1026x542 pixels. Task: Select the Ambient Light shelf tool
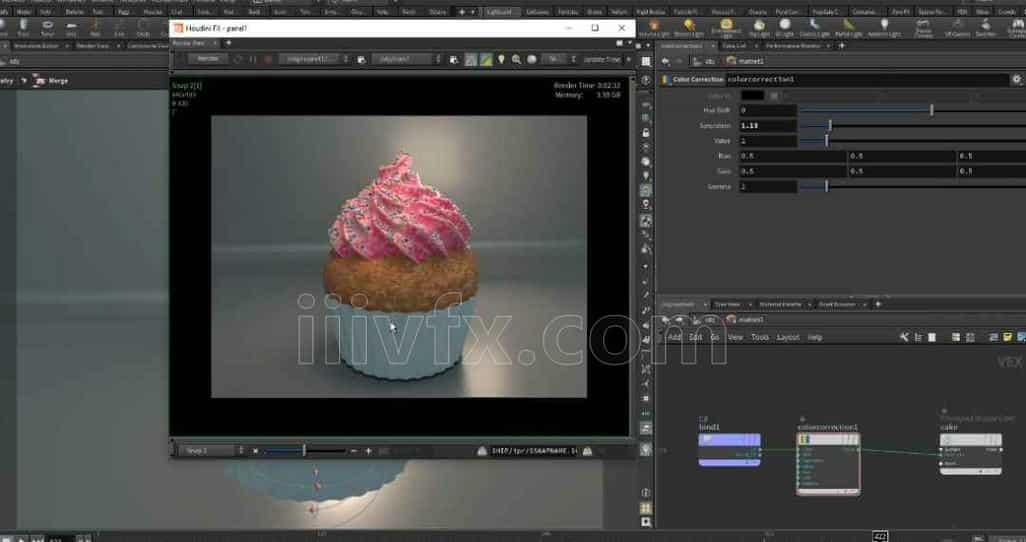(x=884, y=27)
